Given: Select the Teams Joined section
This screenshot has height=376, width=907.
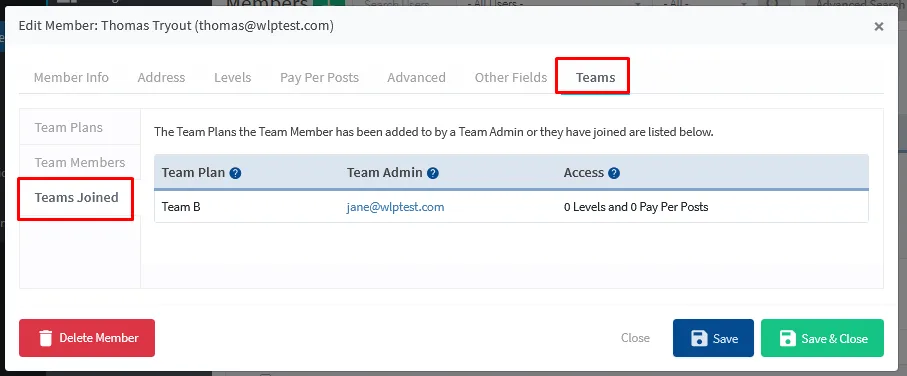Looking at the screenshot, I should [76, 198].
